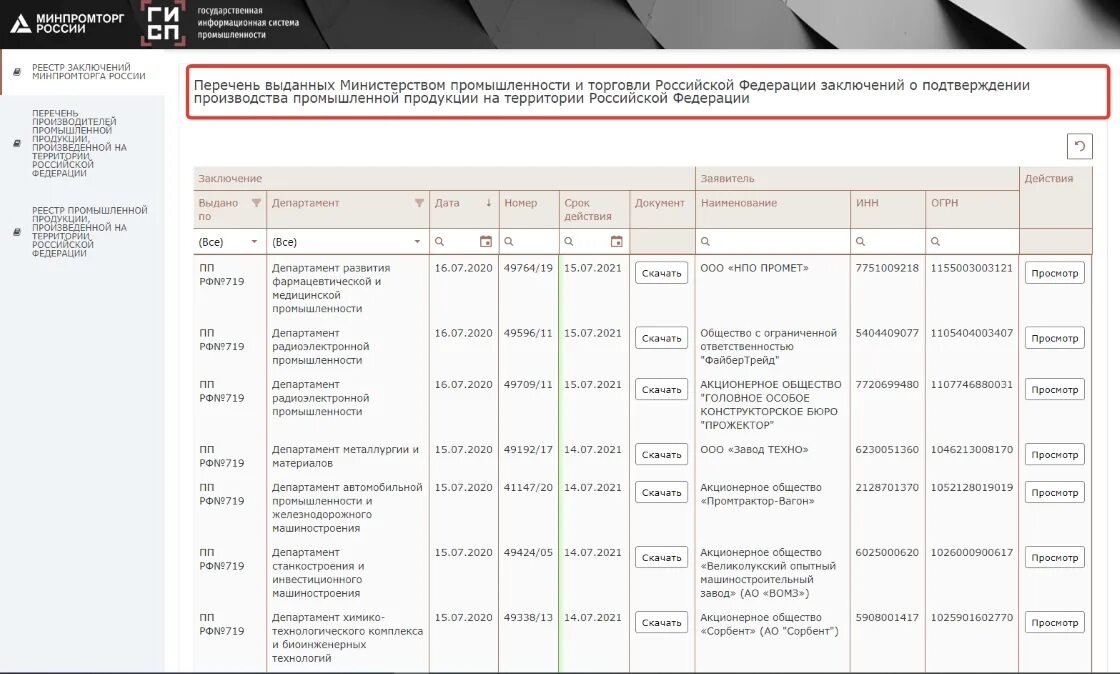Select number cell 49596/11
This screenshot has height=674, width=1120.
pyautogui.click(x=528, y=333)
